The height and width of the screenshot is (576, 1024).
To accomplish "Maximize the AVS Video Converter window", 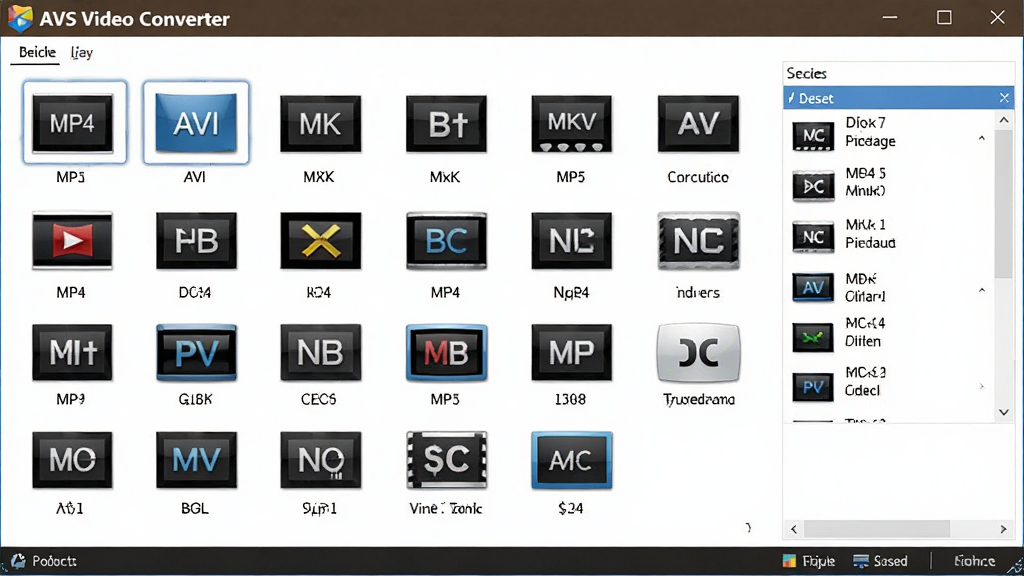I will click(944, 18).
